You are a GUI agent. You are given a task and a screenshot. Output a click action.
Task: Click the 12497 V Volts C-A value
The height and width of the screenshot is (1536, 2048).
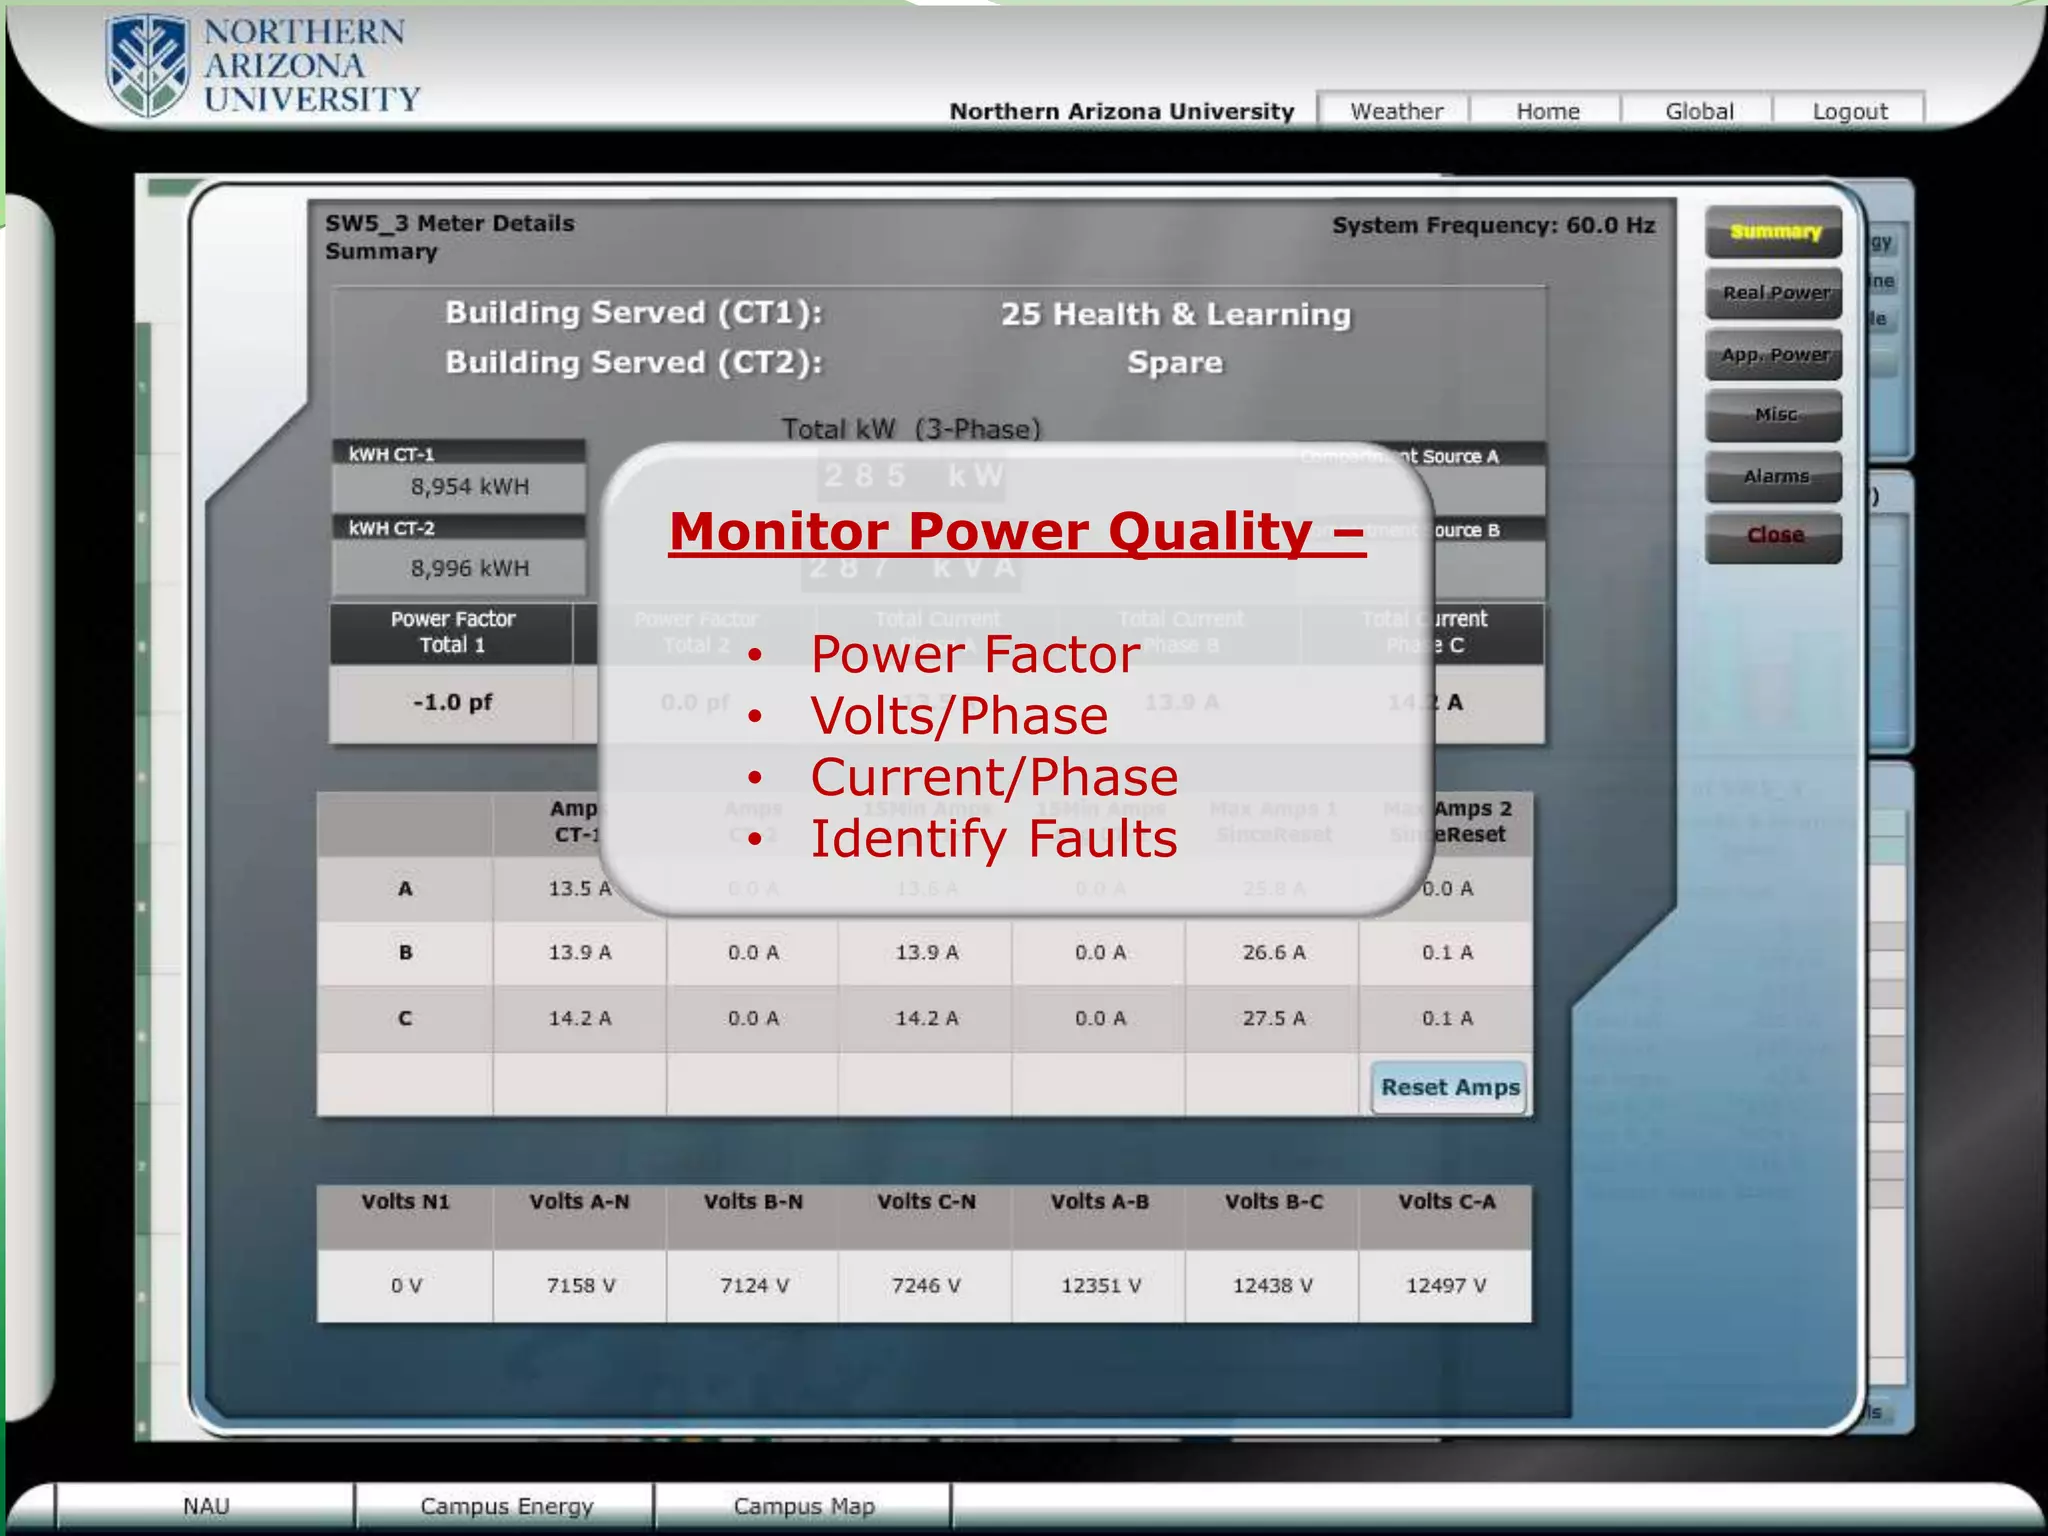(x=1446, y=1285)
